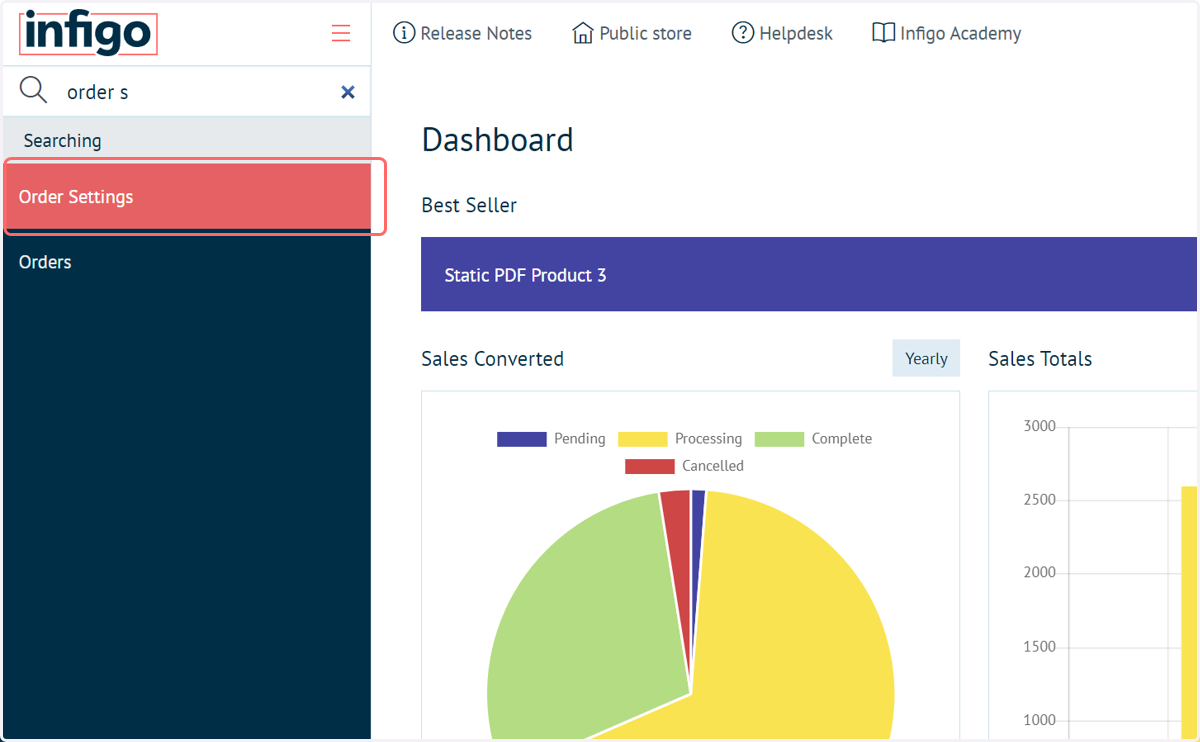Click the Sales Totals heading
The image size is (1200, 742).
click(1040, 358)
